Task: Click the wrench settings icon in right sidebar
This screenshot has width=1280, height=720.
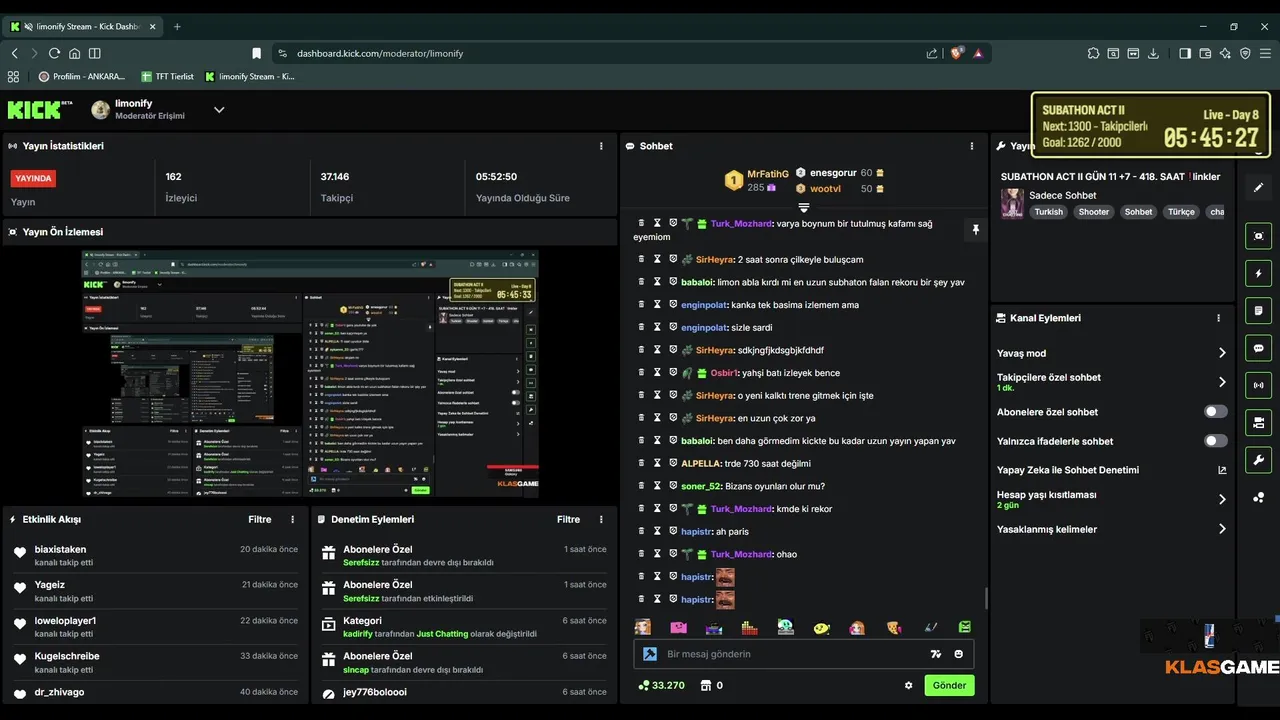Action: pos(1258,459)
